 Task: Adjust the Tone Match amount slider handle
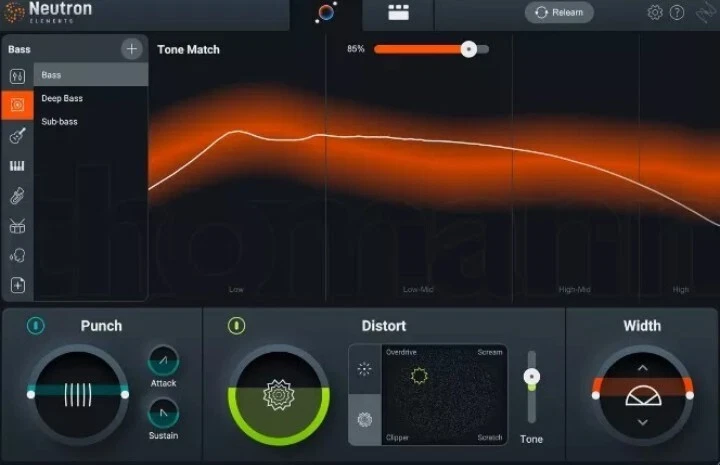[469, 49]
